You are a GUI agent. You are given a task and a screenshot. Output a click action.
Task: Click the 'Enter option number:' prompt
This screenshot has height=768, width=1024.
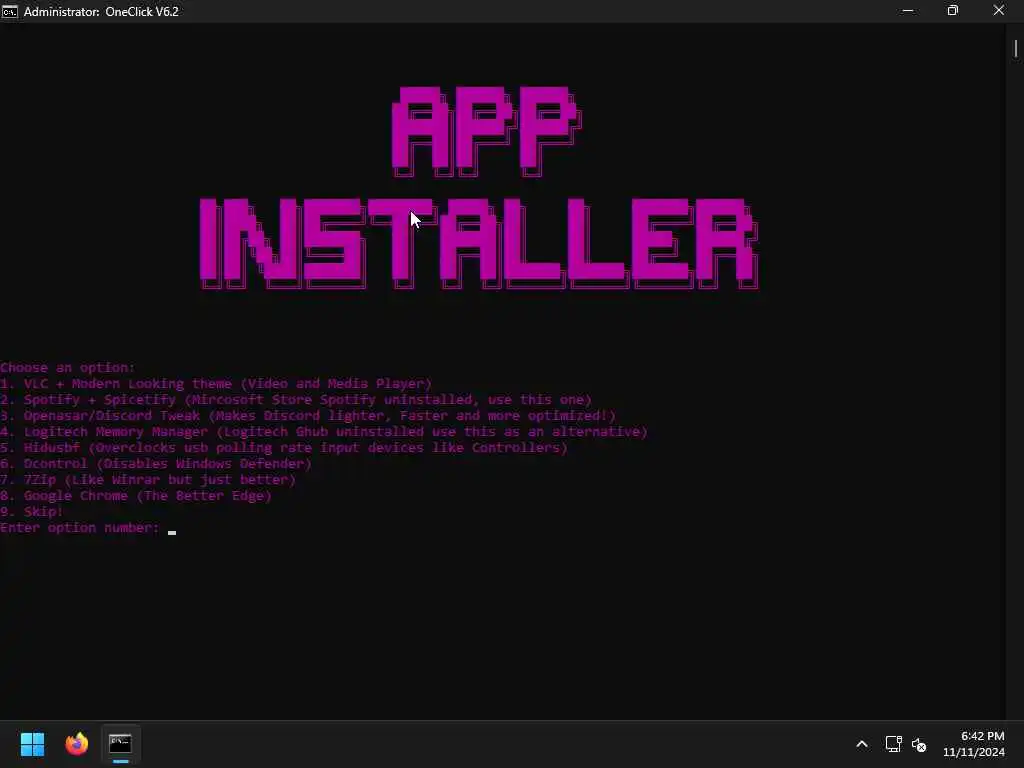[80, 528]
